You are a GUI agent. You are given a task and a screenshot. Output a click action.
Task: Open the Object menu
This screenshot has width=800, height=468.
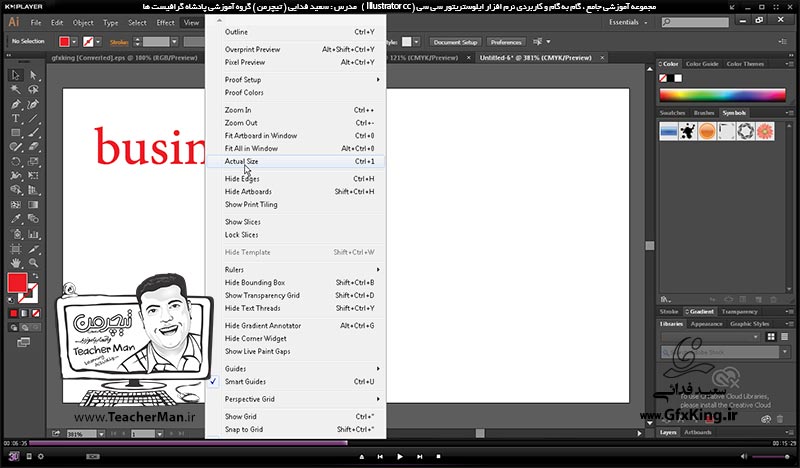click(83, 22)
